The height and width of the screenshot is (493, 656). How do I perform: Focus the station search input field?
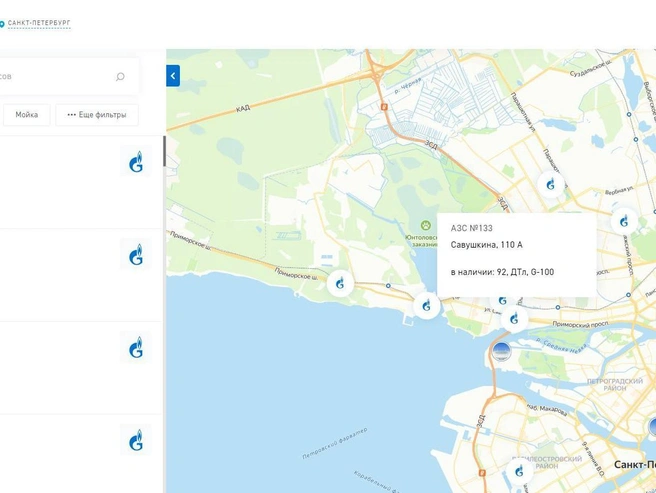[x=67, y=76]
